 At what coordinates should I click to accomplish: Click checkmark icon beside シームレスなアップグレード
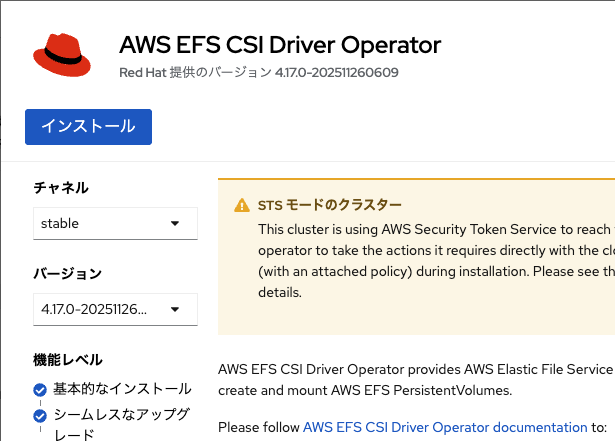point(40,416)
